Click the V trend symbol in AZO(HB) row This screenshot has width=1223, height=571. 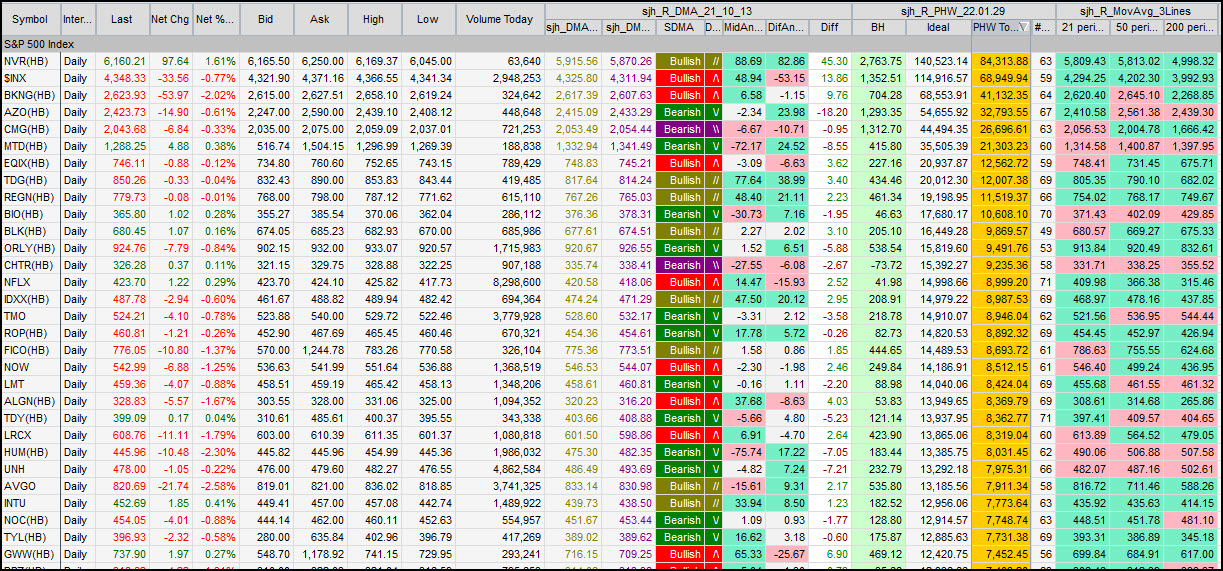[x=715, y=112]
